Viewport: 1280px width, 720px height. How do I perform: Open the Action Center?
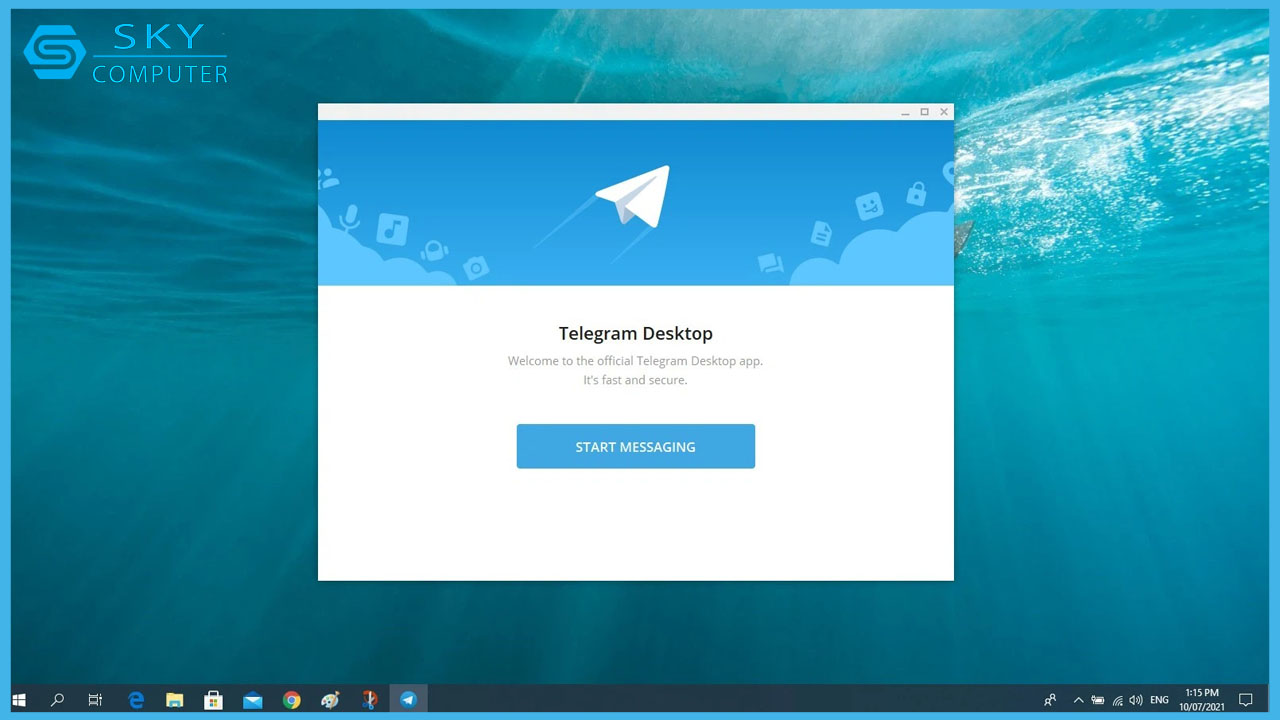[1245, 700]
